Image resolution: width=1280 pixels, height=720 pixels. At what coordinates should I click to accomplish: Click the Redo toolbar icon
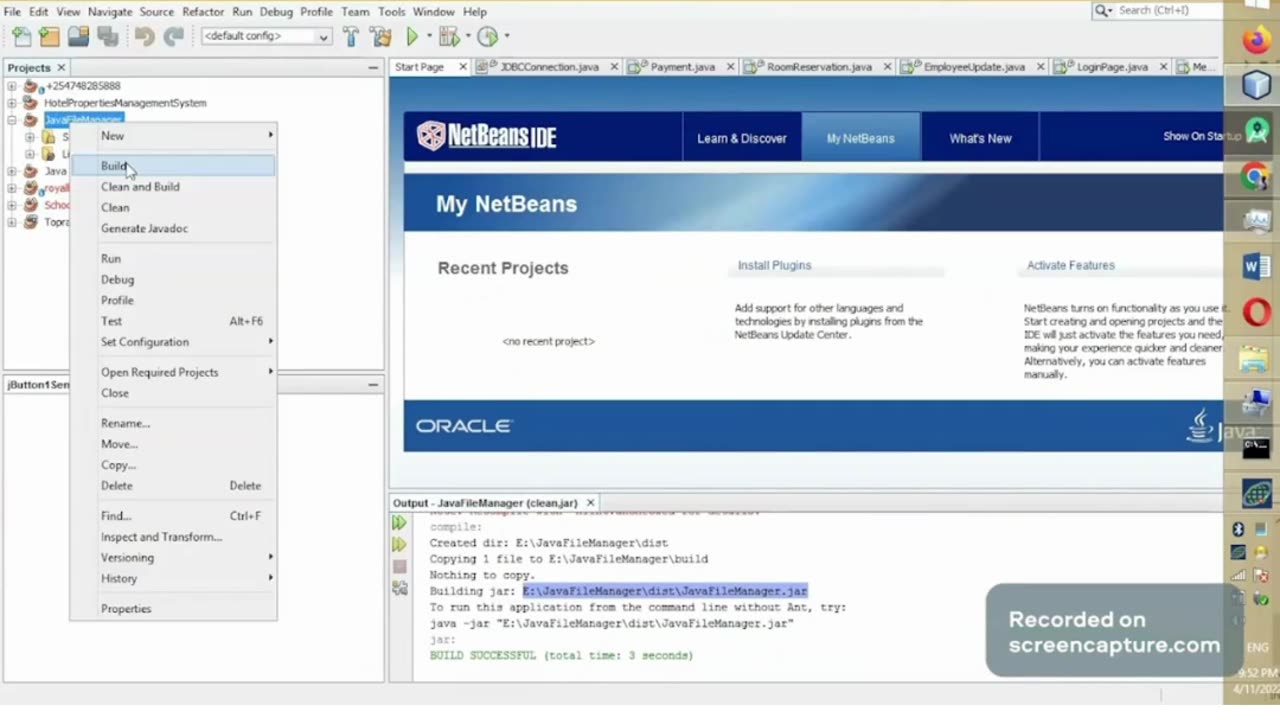click(x=173, y=37)
